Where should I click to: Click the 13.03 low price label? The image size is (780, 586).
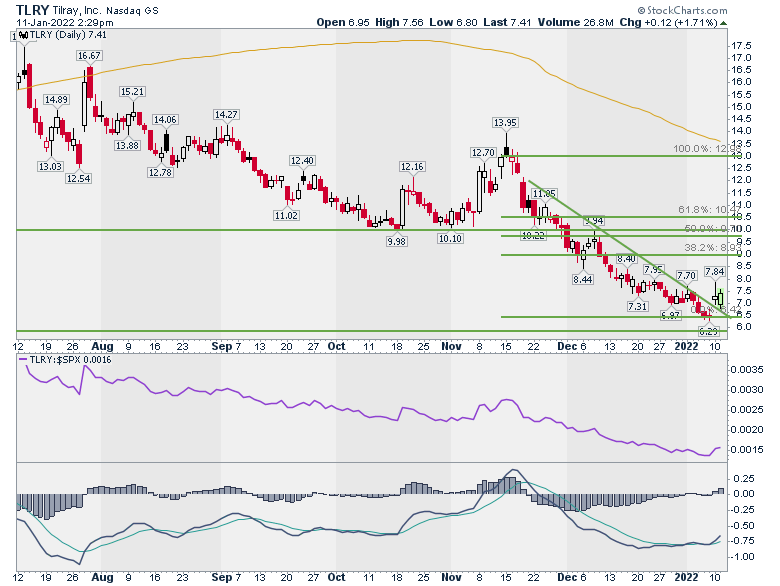tap(50, 167)
